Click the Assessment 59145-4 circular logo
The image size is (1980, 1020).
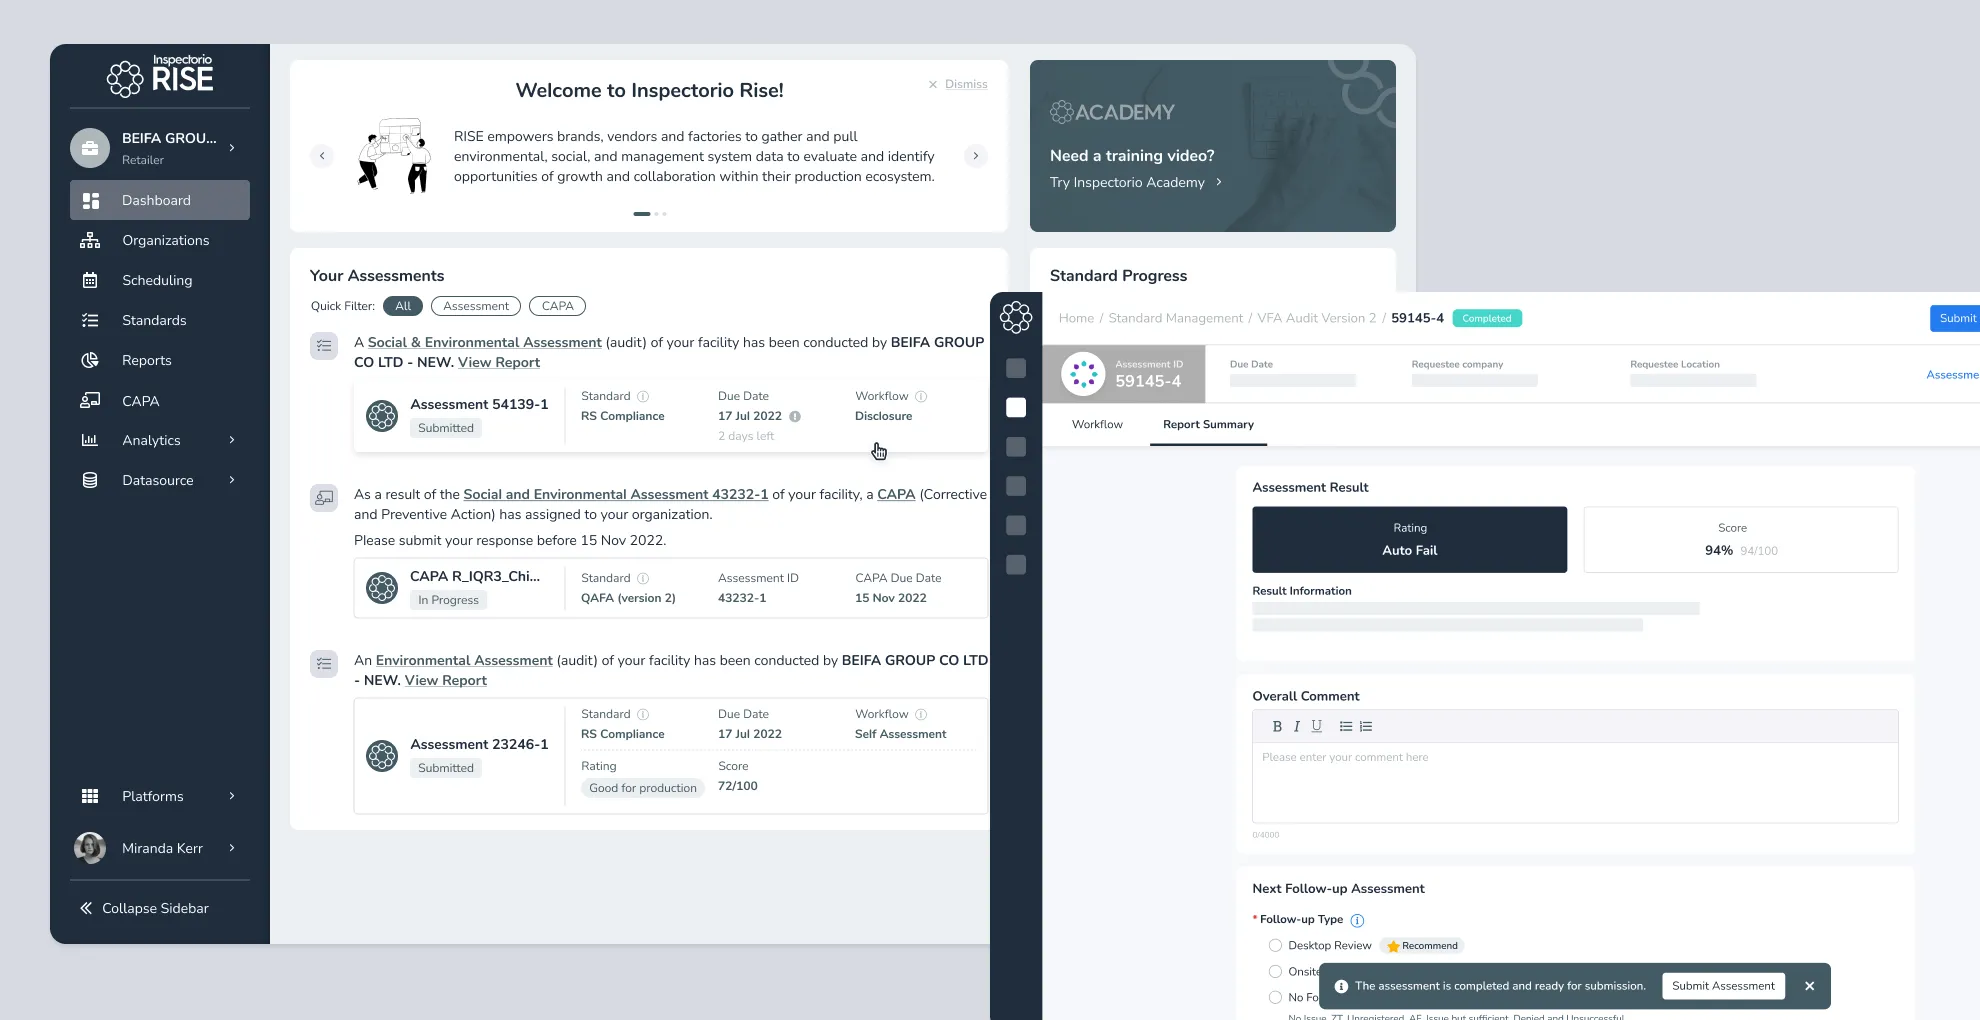coord(1083,374)
